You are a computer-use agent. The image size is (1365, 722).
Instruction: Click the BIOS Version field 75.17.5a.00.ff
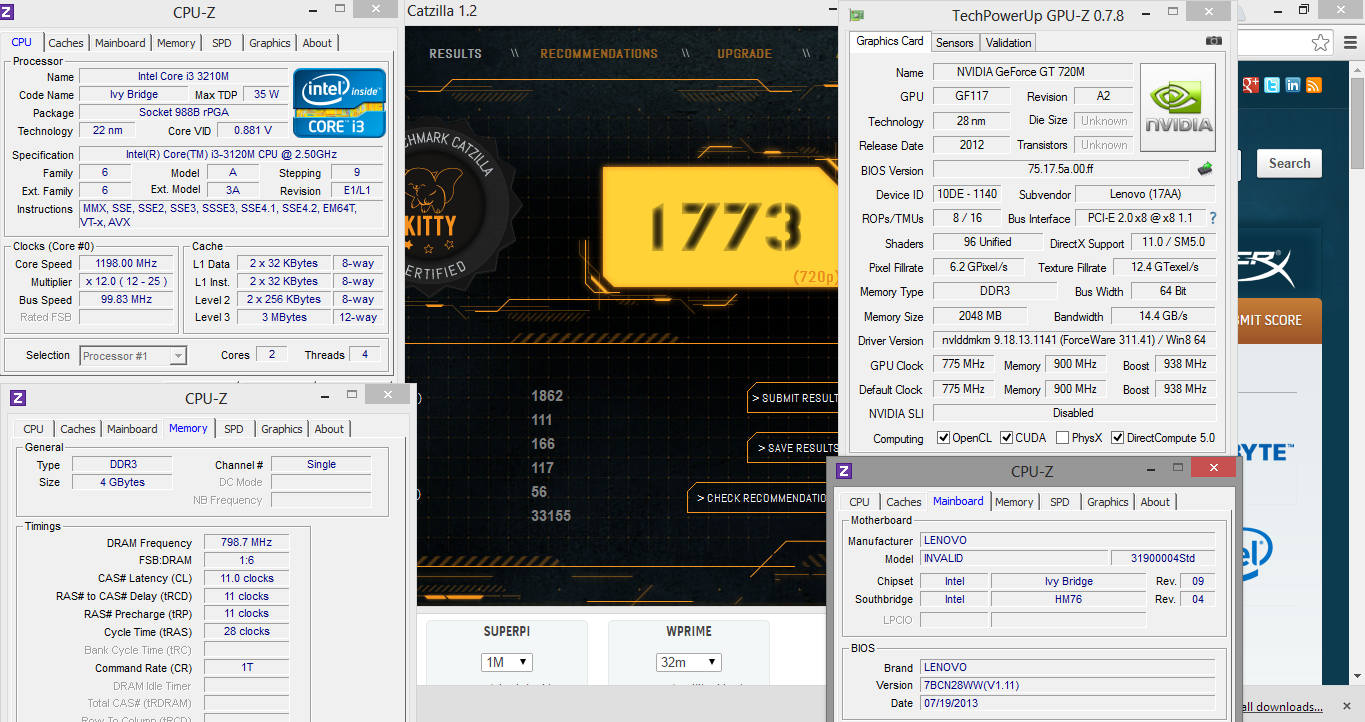[1061, 170]
